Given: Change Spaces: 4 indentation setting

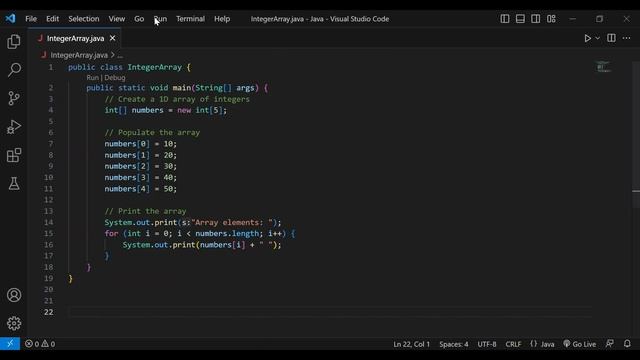Looking at the screenshot, I should [454, 344].
